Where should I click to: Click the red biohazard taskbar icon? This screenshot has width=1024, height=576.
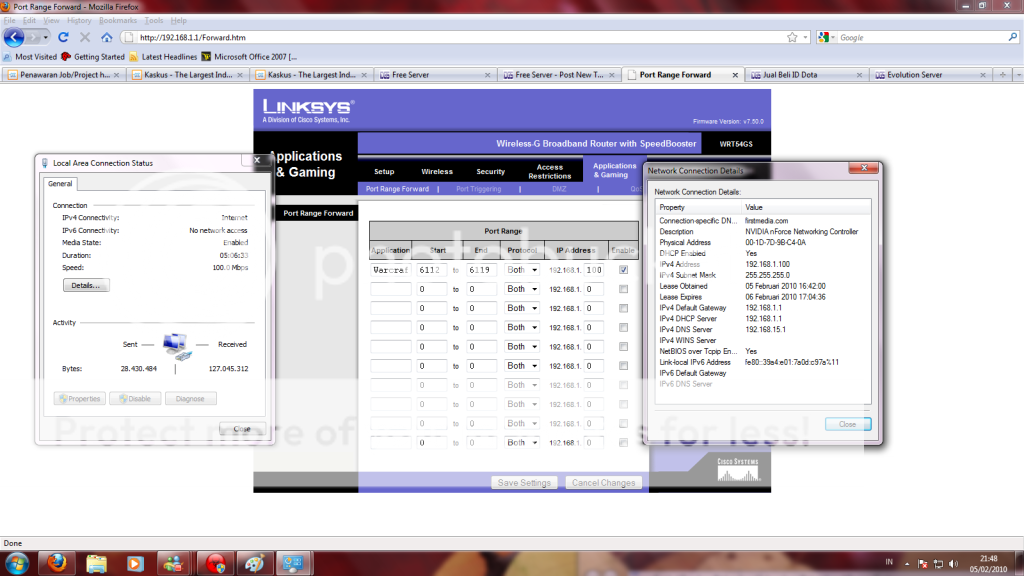tap(215, 563)
